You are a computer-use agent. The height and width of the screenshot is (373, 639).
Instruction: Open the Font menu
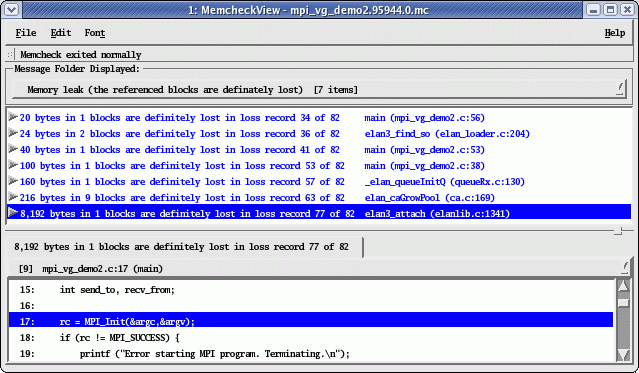click(95, 33)
